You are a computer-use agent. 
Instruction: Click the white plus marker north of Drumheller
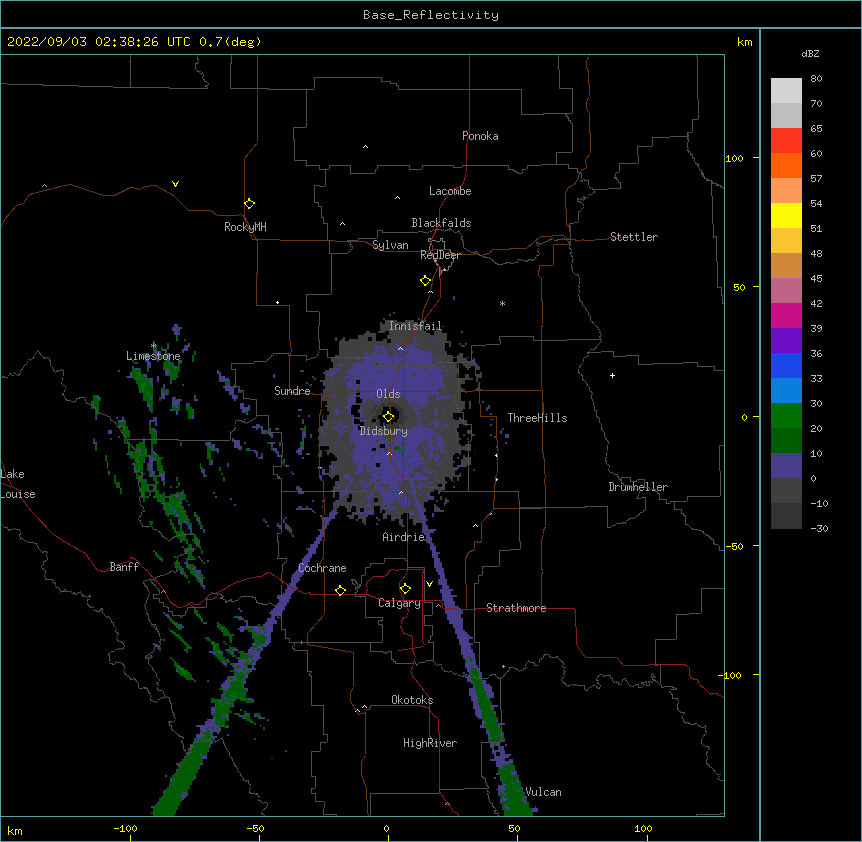click(x=612, y=375)
